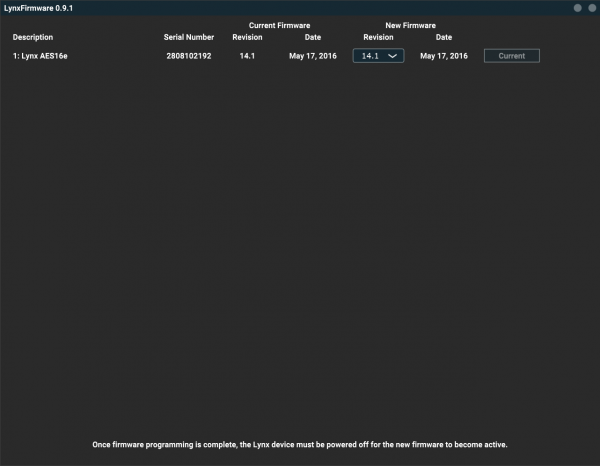Click the New Firmware group heading
This screenshot has width=600, height=466.
411,25
